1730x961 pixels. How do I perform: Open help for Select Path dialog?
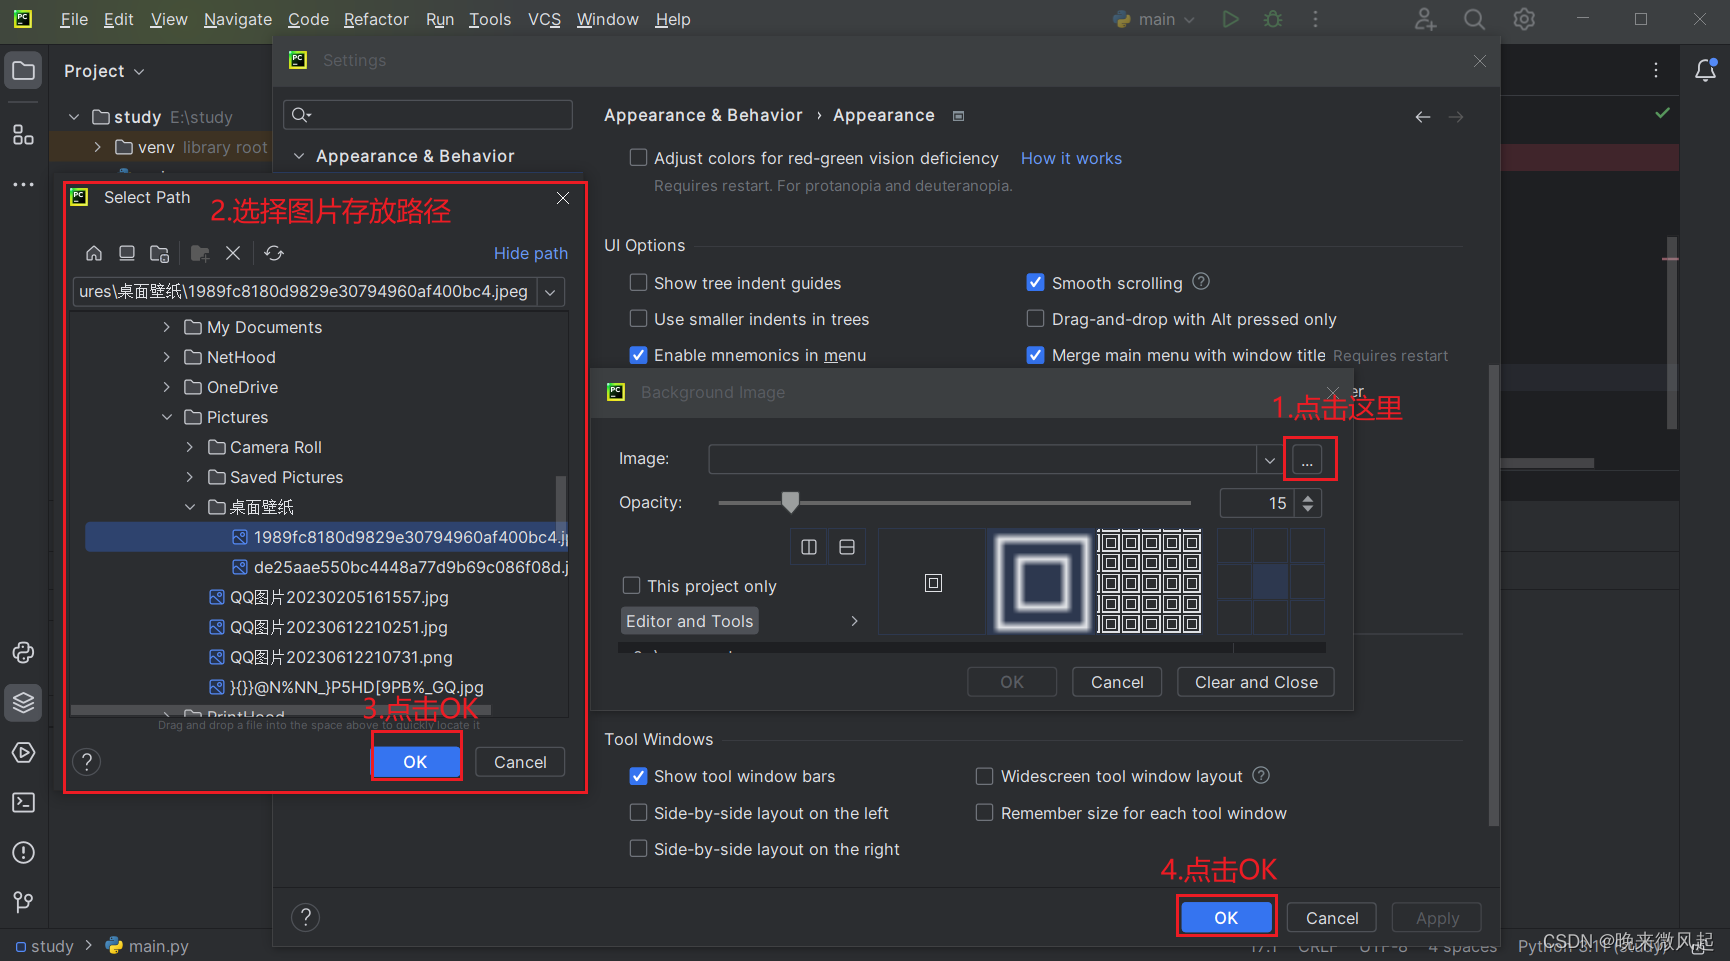click(x=87, y=762)
